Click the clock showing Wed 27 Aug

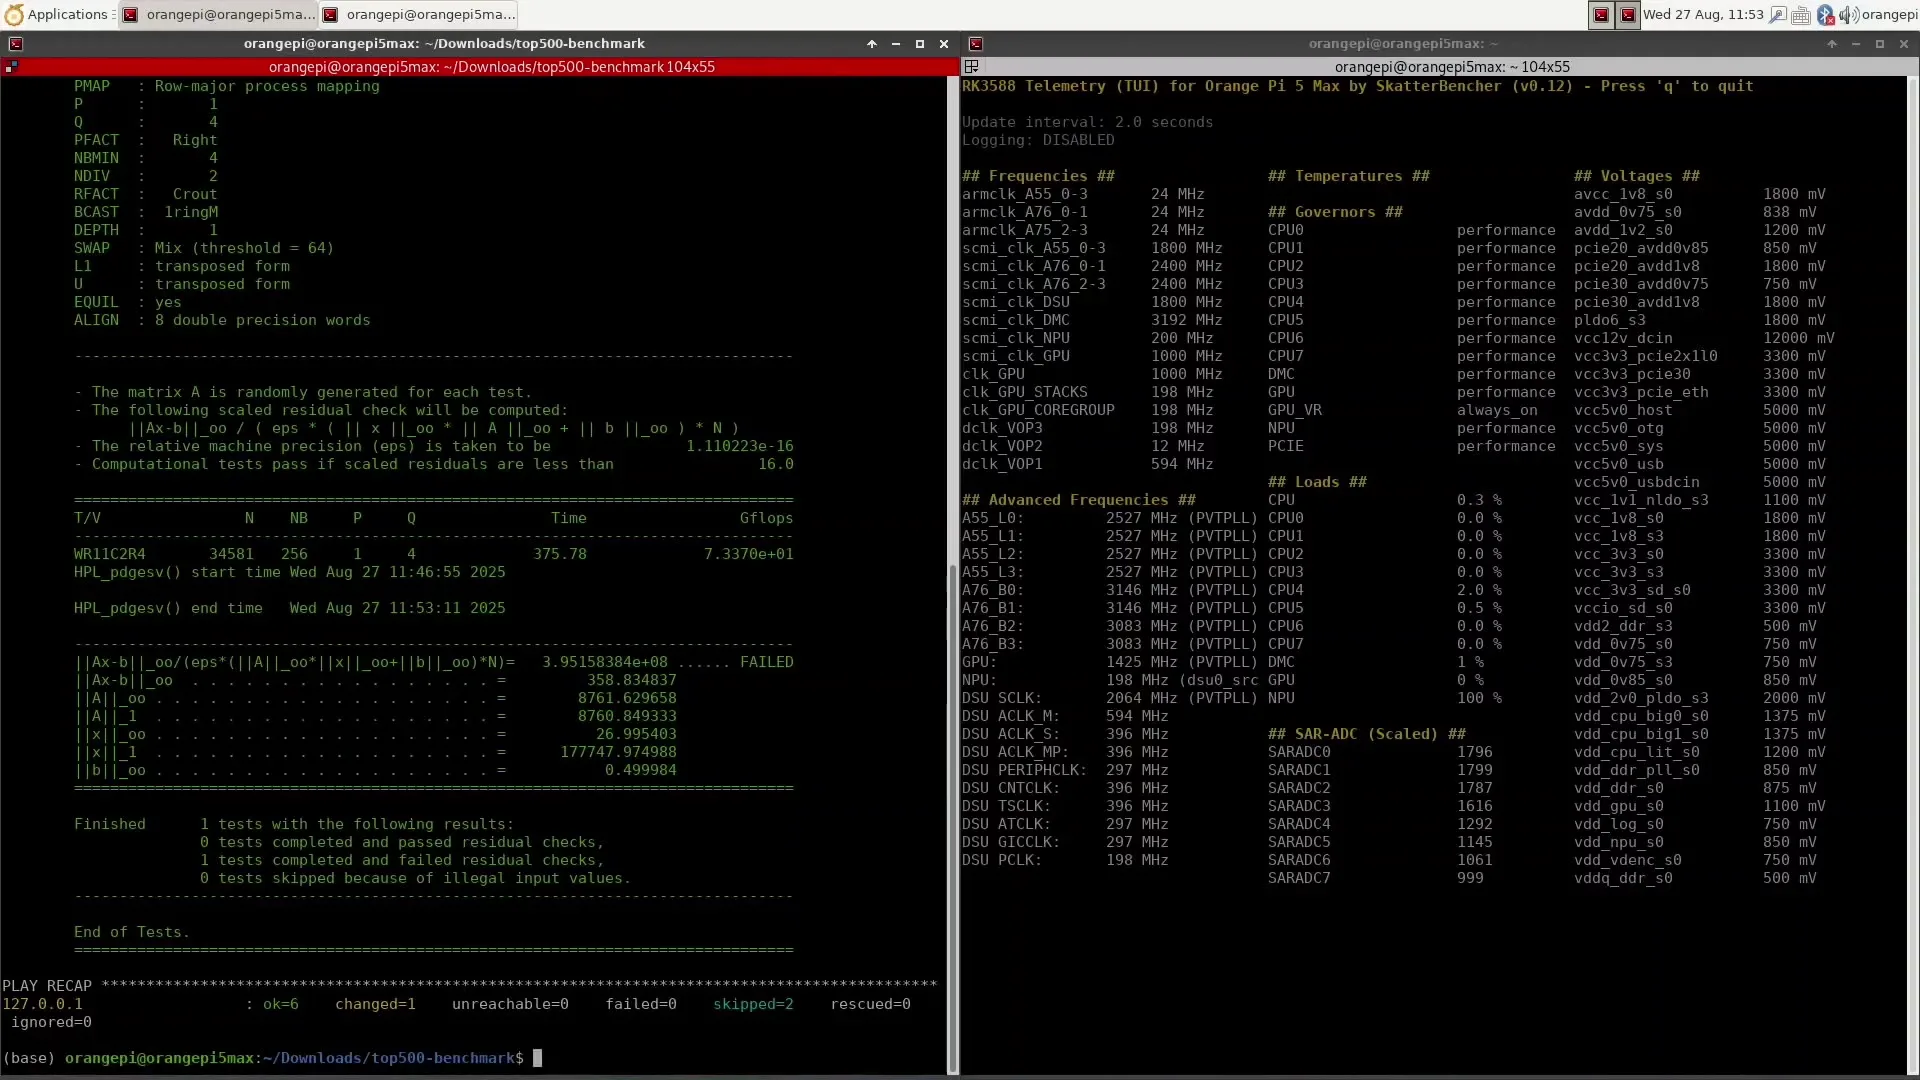(1703, 14)
